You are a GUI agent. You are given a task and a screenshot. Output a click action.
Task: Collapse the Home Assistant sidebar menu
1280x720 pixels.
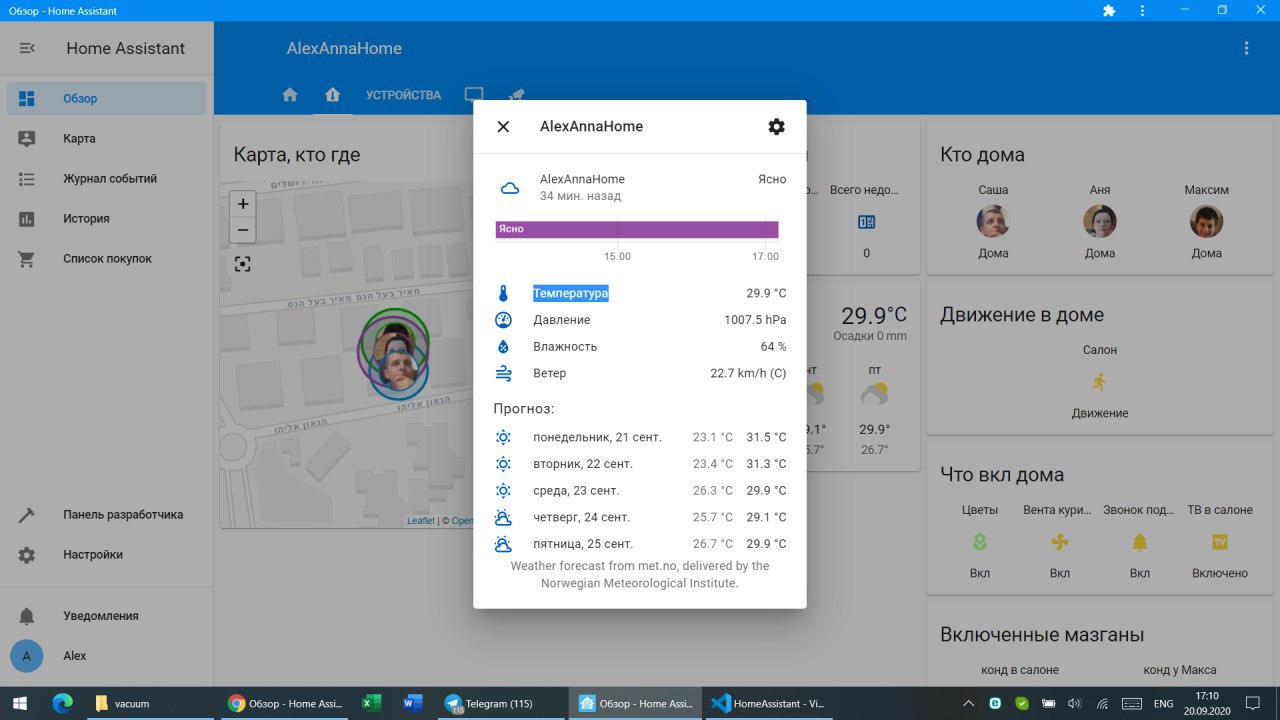(27, 48)
